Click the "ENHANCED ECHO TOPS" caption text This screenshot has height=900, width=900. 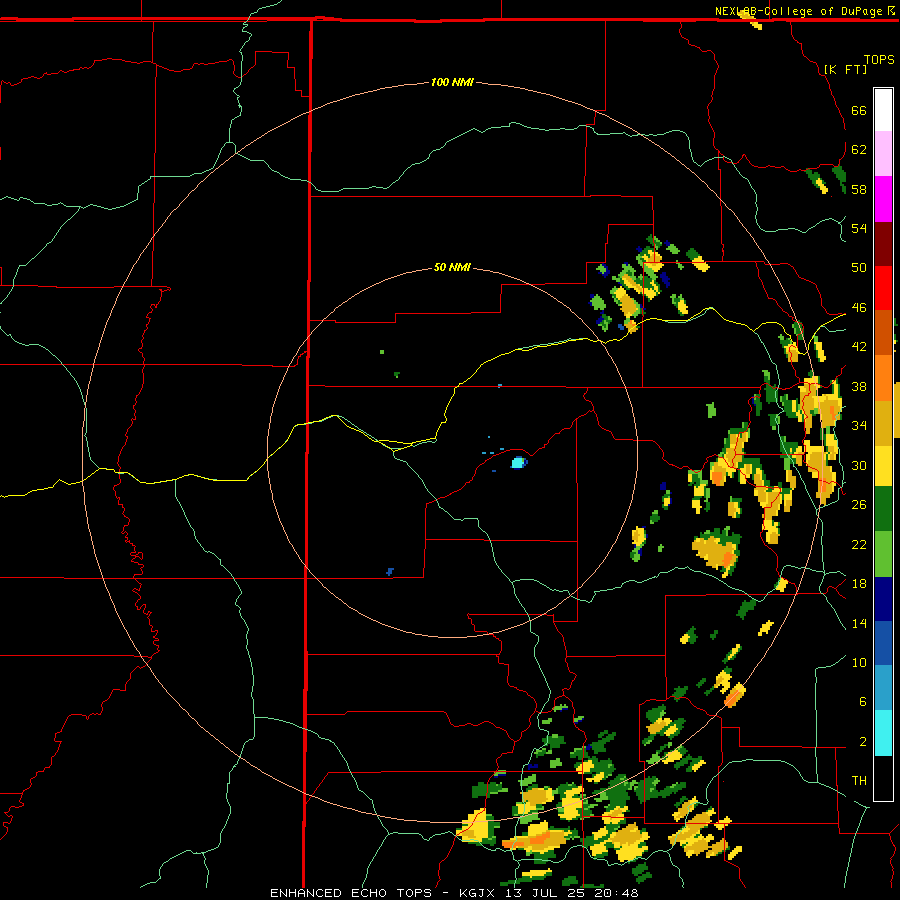click(x=351, y=893)
